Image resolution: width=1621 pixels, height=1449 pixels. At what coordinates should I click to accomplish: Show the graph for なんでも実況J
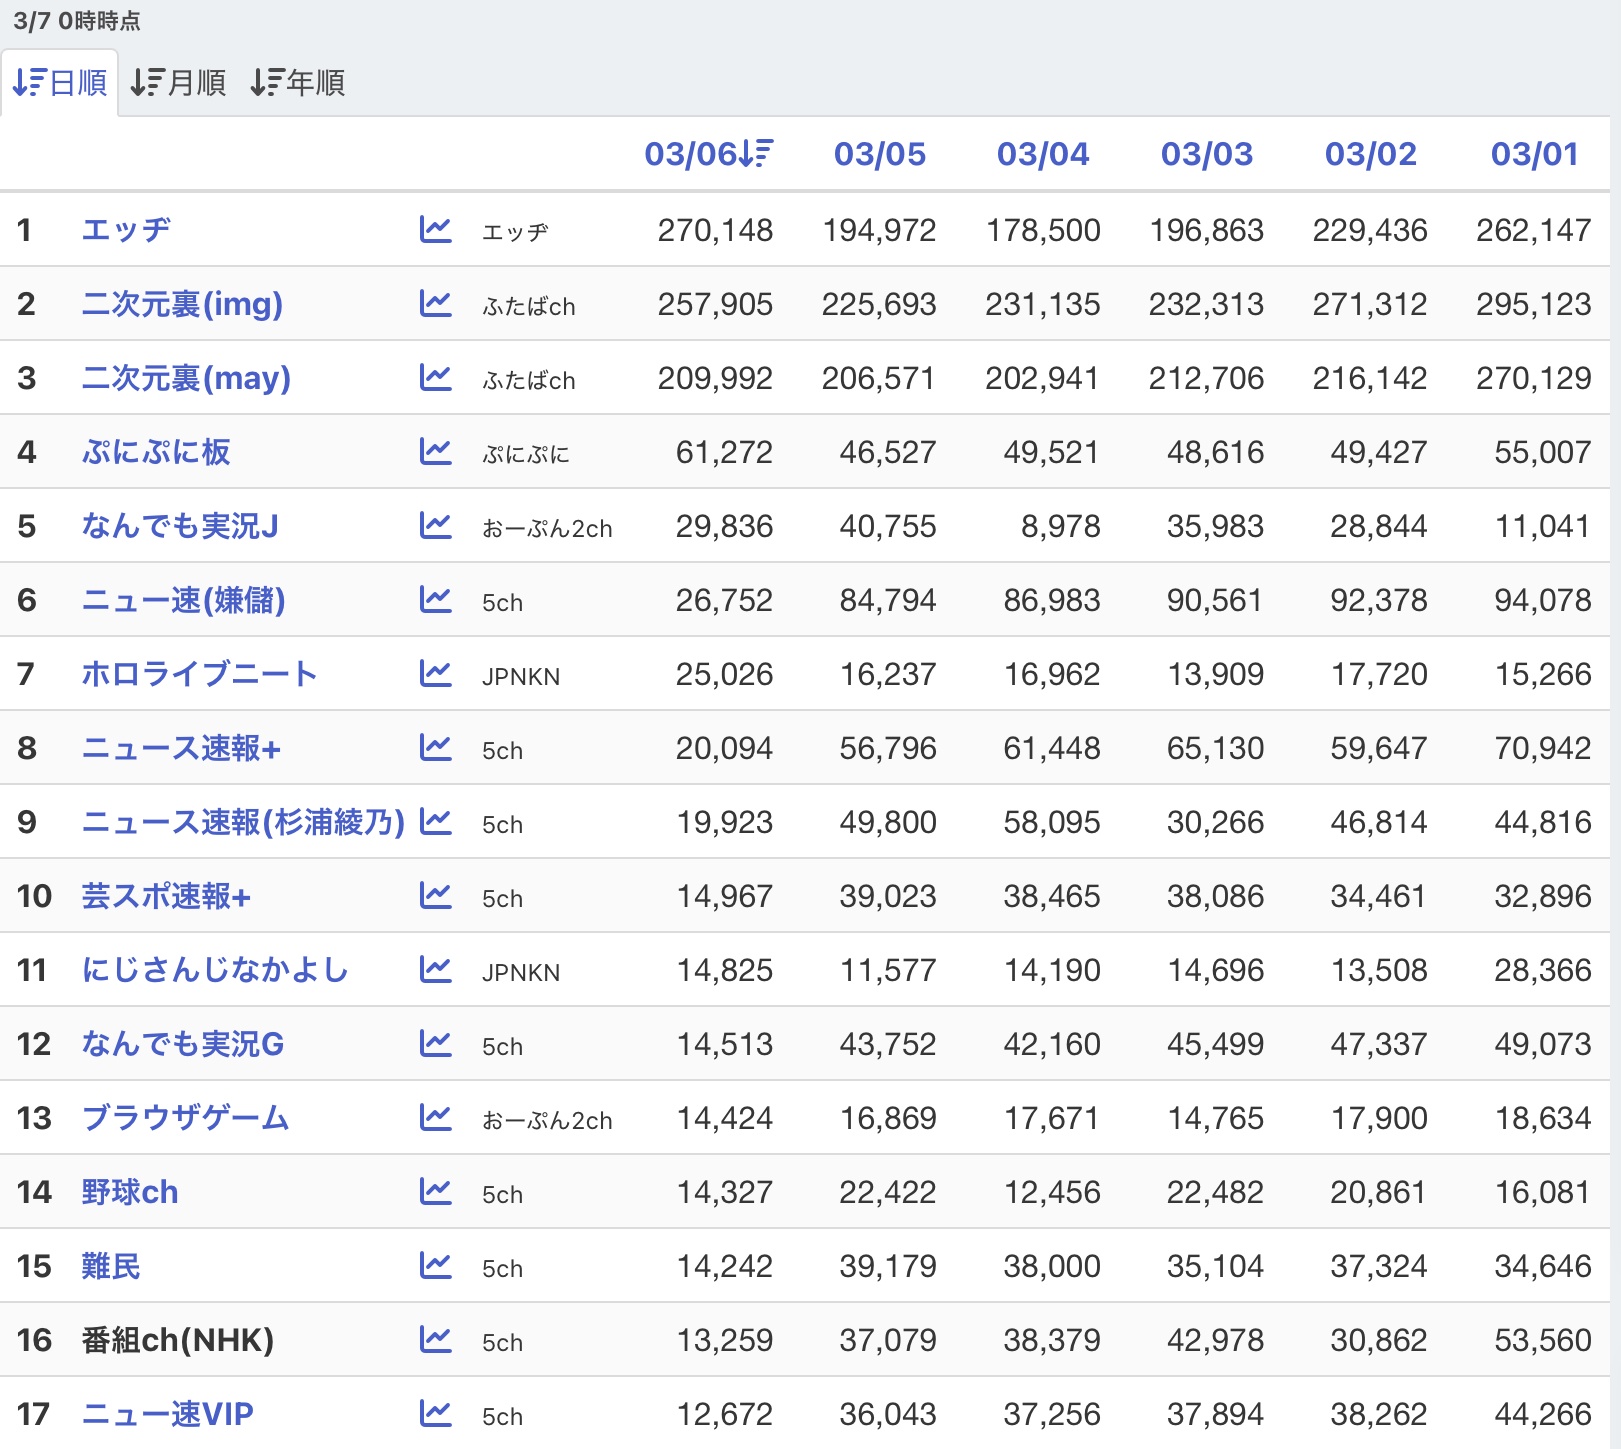[435, 526]
